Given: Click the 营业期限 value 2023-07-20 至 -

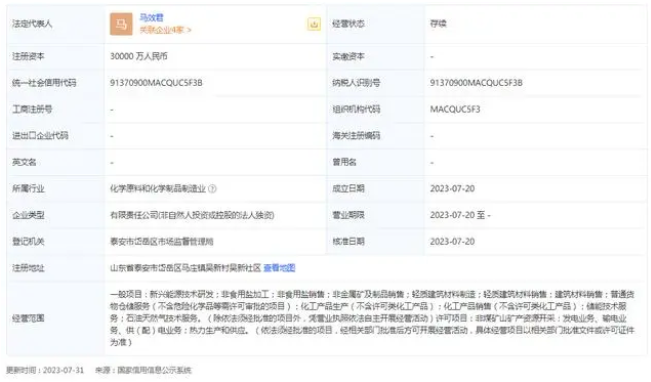Looking at the screenshot, I should (460, 215).
